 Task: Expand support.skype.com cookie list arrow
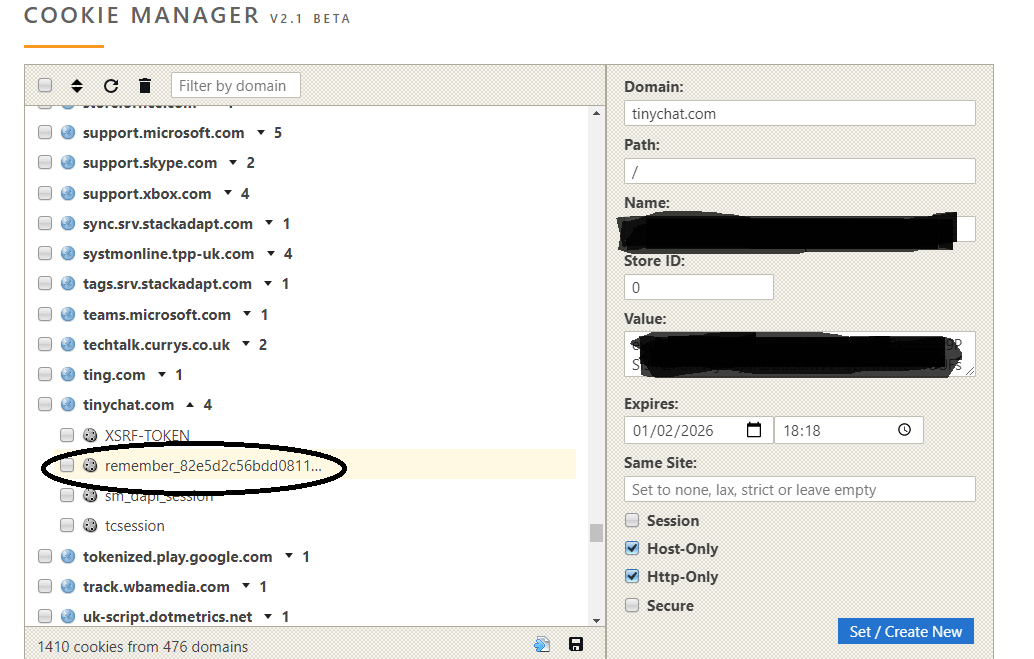click(233, 162)
